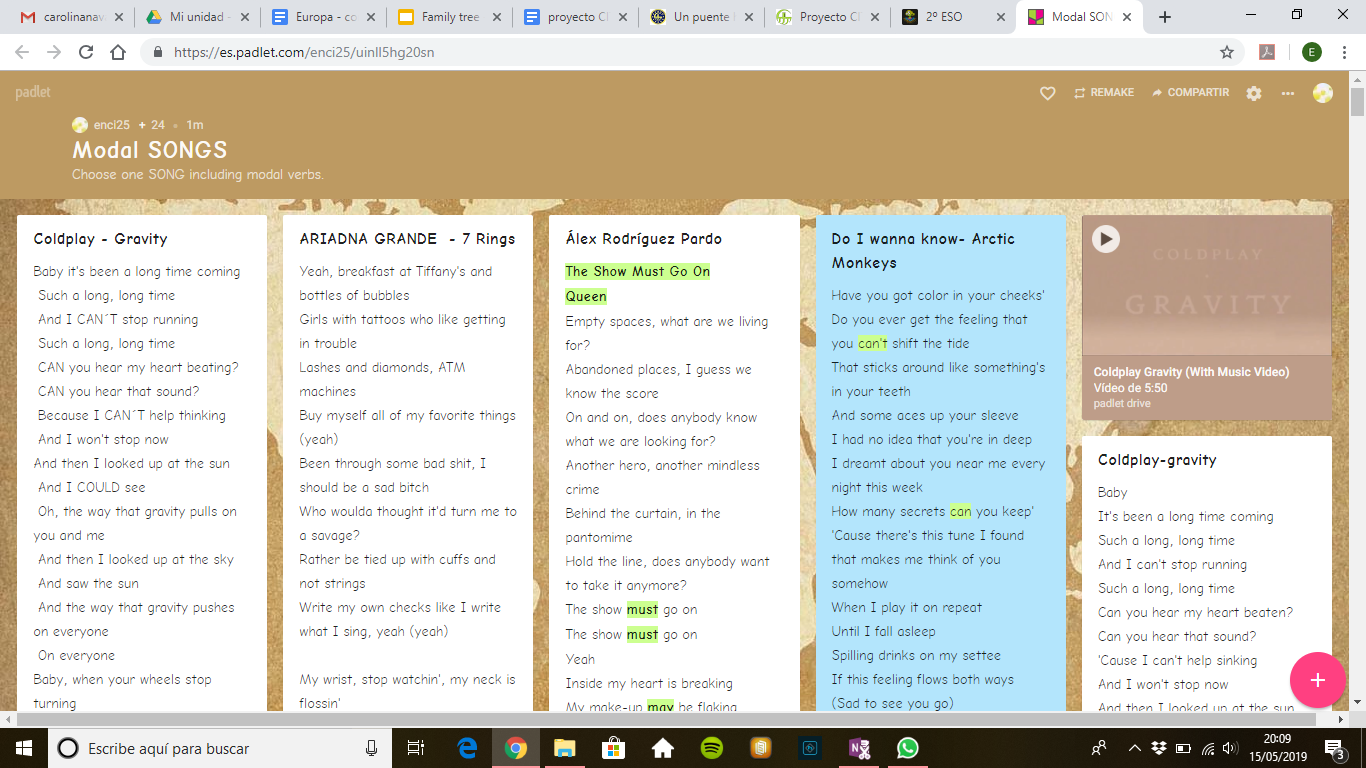Click the Álex Rodríguez Pardo post title
1366x768 pixels.
(643, 239)
